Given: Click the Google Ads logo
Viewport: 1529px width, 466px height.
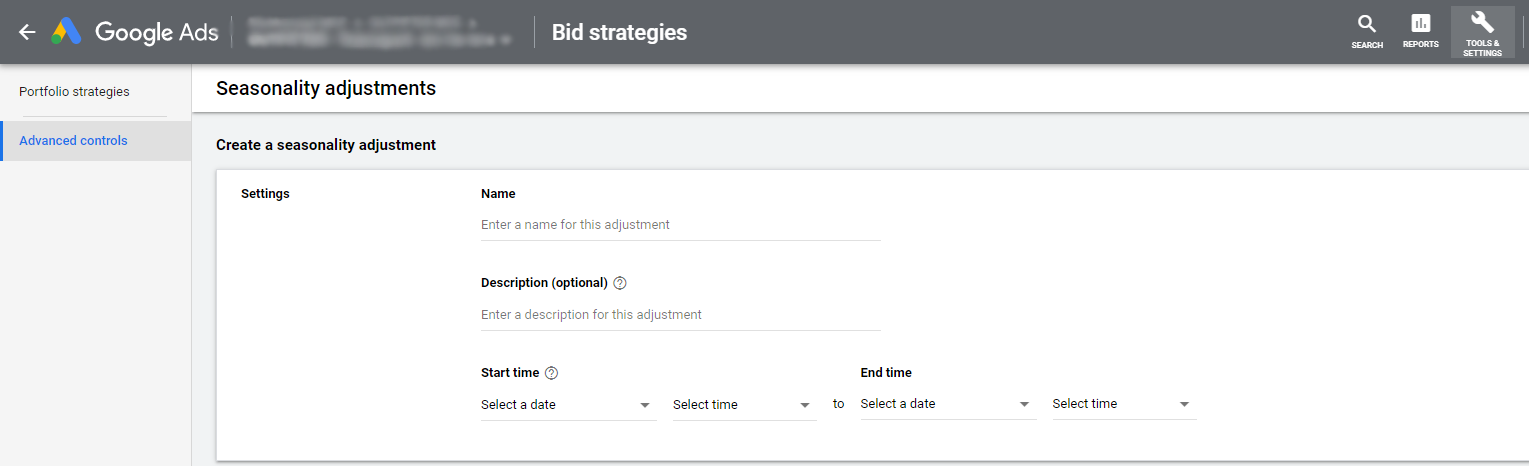Looking at the screenshot, I should pyautogui.click(x=66, y=32).
